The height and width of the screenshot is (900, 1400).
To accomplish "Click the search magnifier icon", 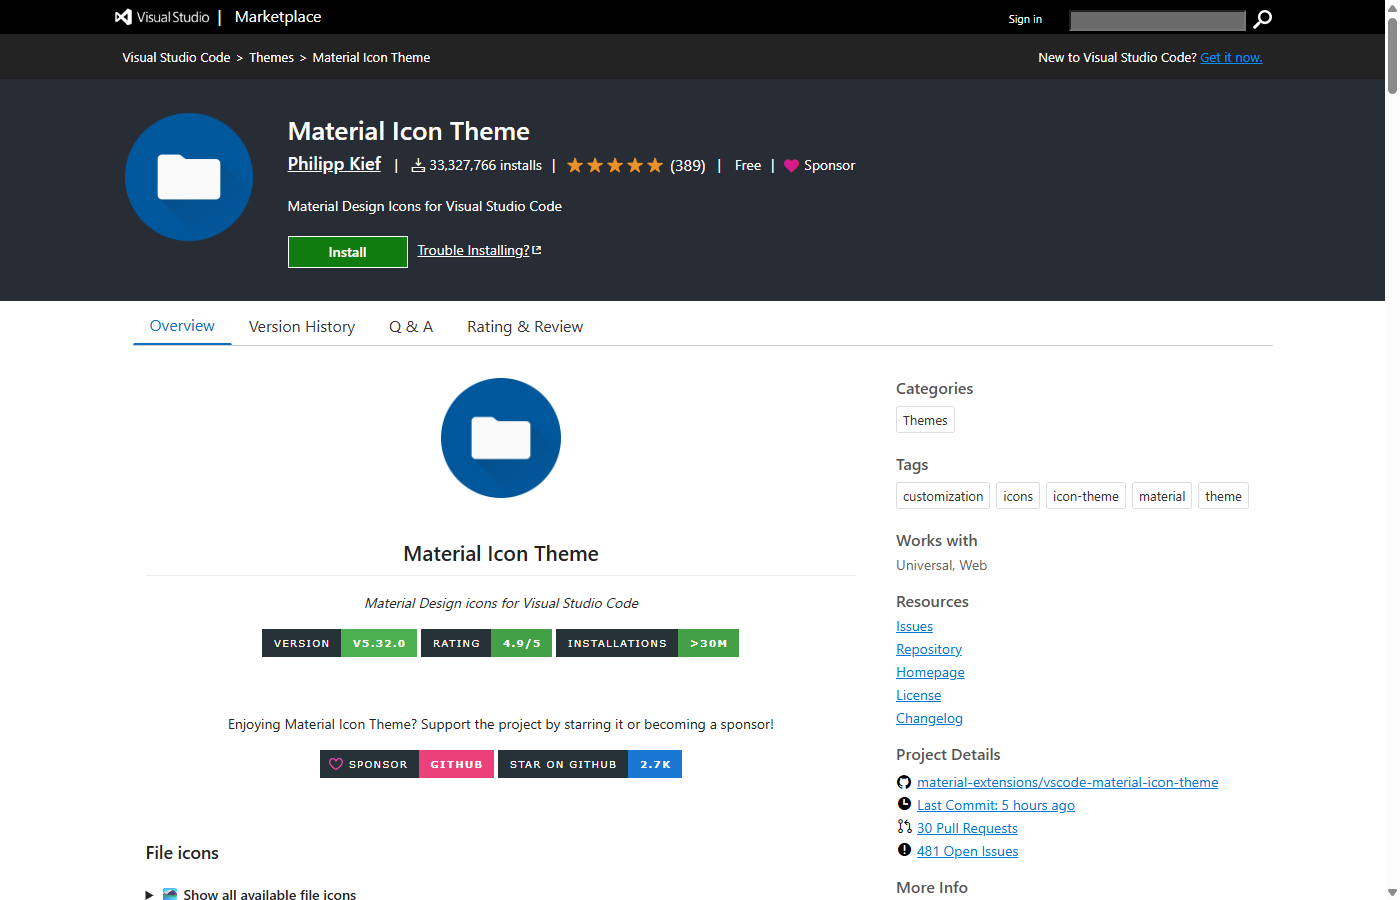I will point(1261,19).
